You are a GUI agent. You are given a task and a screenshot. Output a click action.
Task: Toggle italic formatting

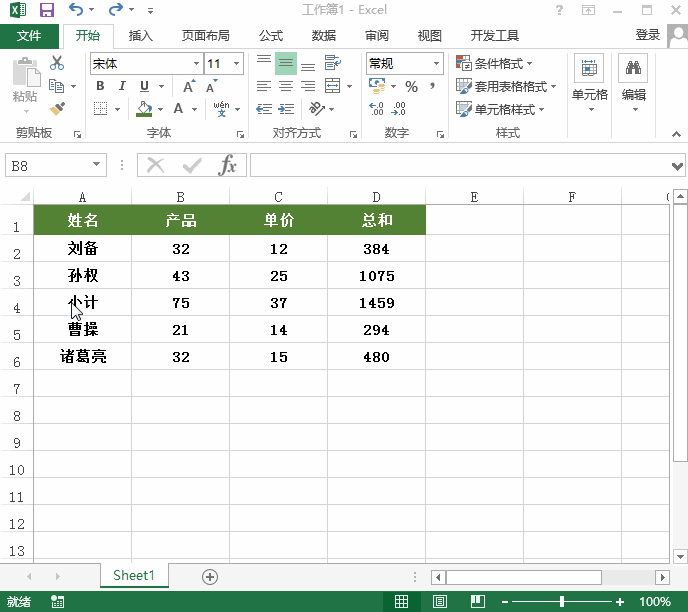(122, 86)
